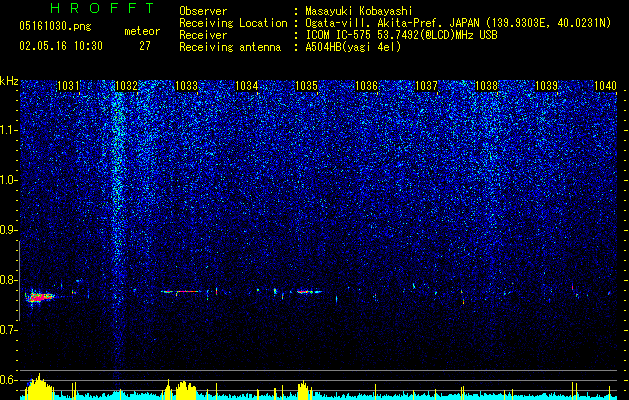Click the 1036 time marker
The width and height of the screenshot is (629, 400).
pos(366,85)
